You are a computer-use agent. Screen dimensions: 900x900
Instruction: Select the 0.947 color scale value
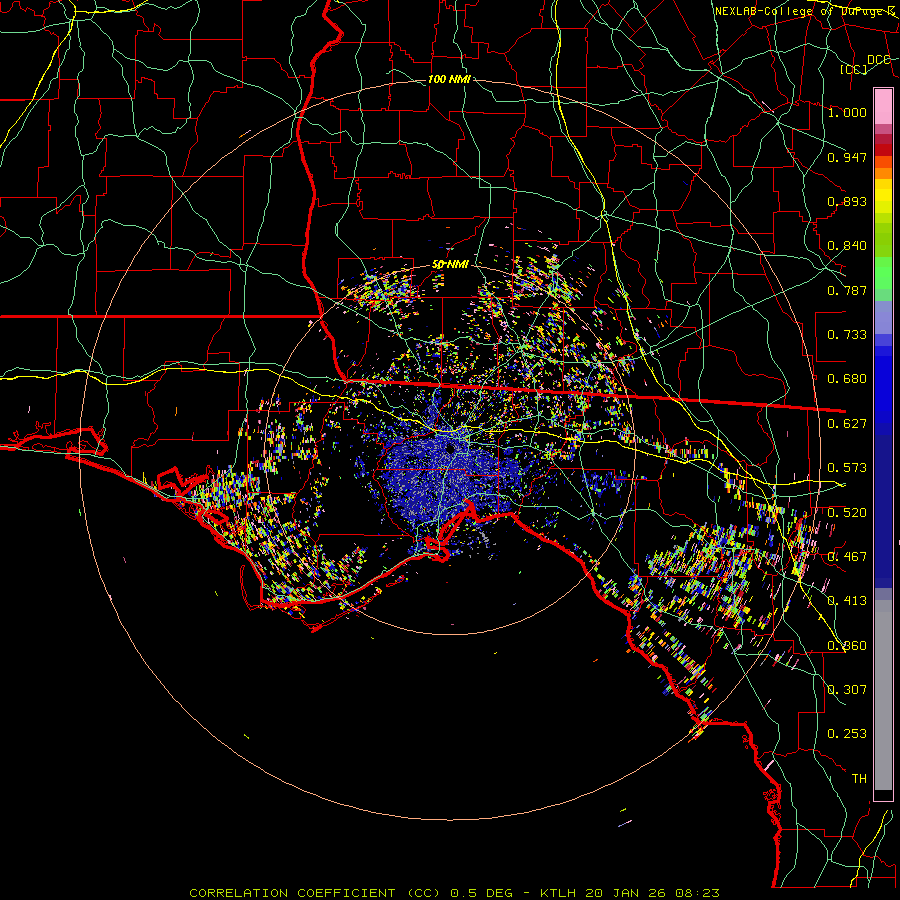[x=847, y=157]
